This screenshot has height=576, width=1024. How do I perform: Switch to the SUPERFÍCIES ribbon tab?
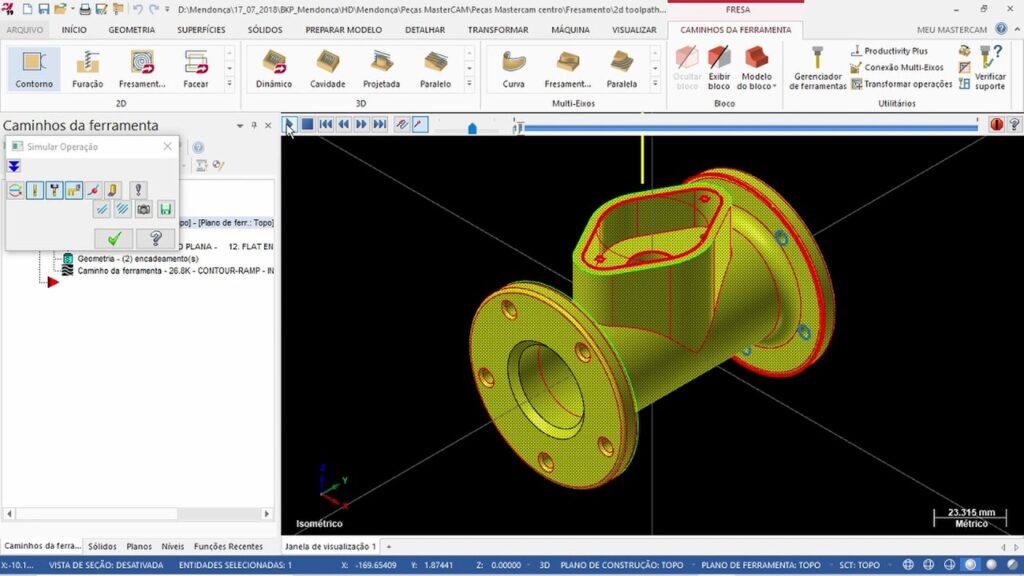201,30
